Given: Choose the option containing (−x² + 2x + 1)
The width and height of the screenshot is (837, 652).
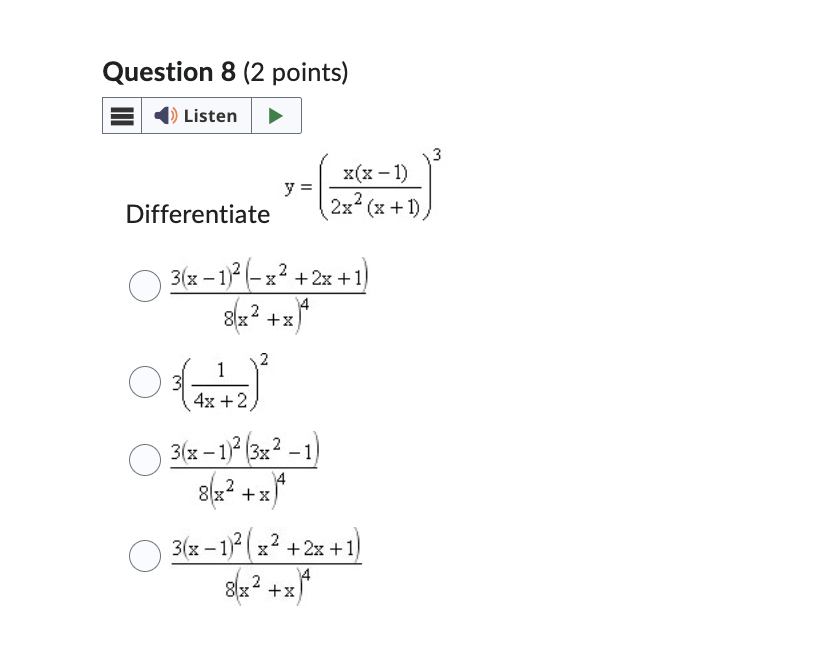Looking at the screenshot, I should 270,292.
